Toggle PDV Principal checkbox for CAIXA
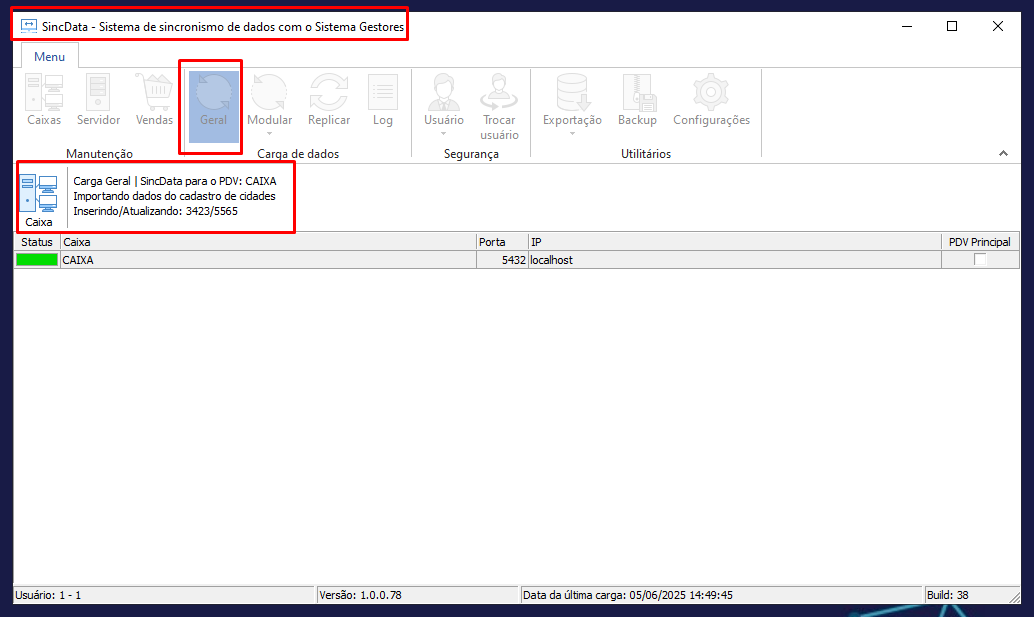 point(980,260)
